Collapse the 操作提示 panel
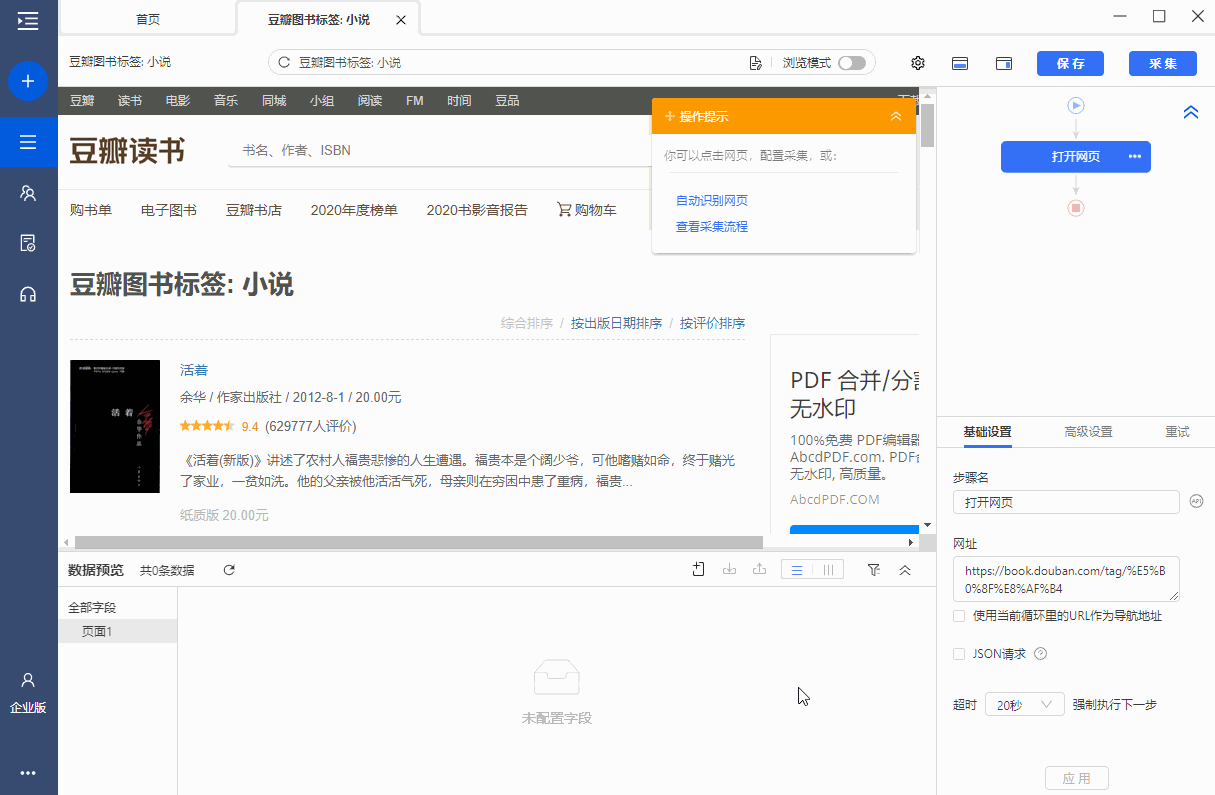Screen dimensions: 1215x795 [896, 116]
